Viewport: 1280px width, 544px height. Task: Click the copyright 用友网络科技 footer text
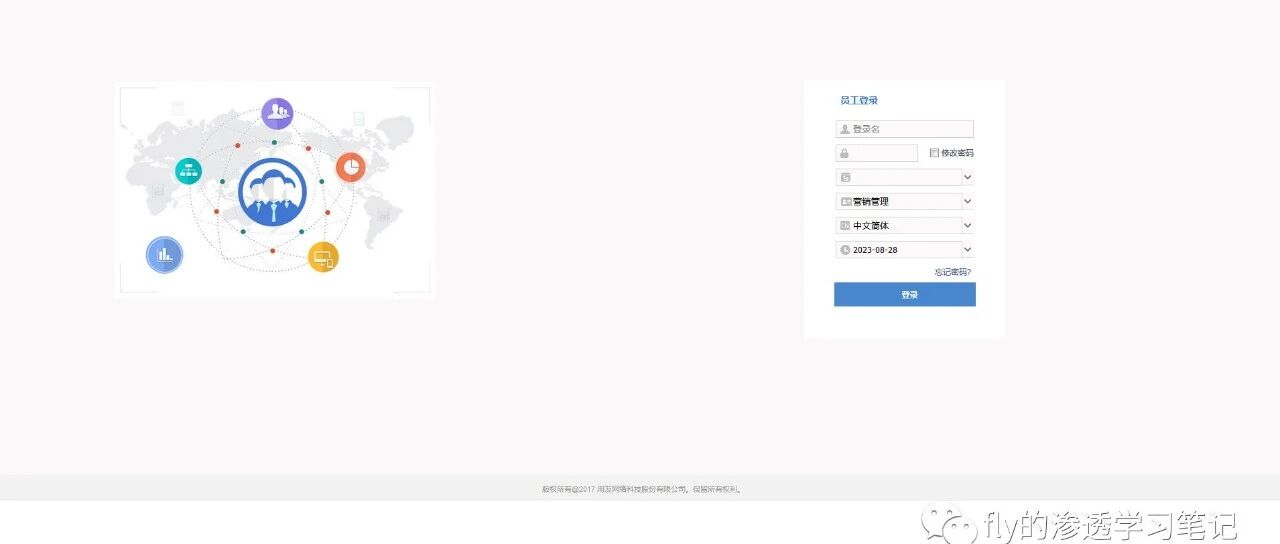tap(640, 490)
